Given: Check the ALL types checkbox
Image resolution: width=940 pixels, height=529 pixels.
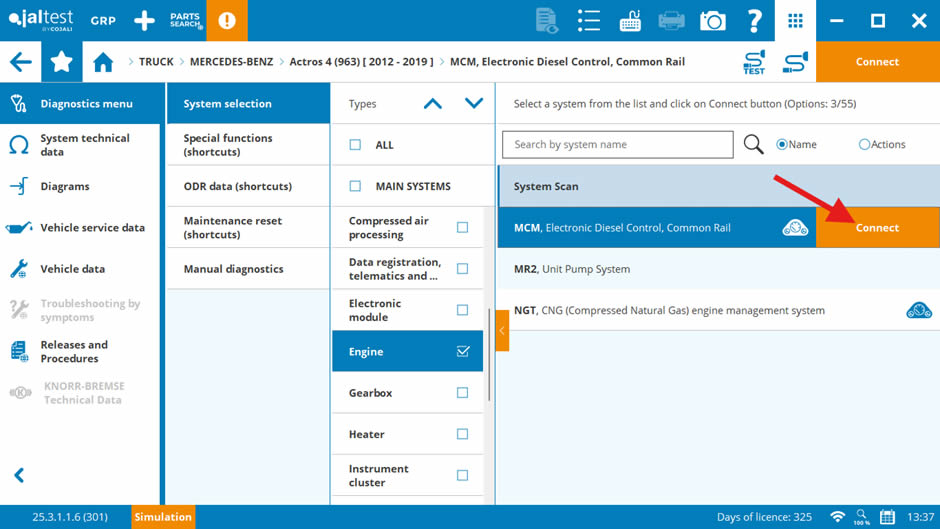Looking at the screenshot, I should tap(355, 145).
